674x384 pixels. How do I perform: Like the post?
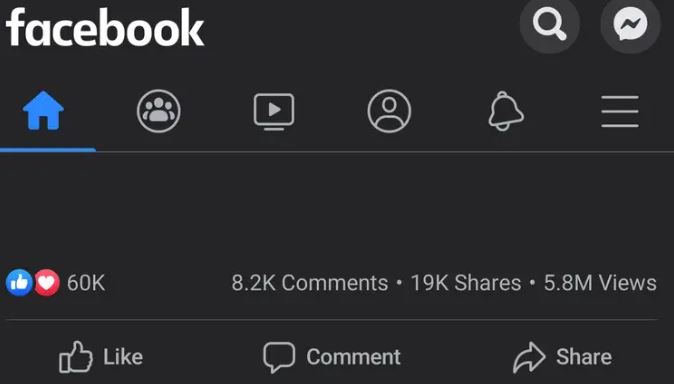pyautogui.click(x=101, y=357)
